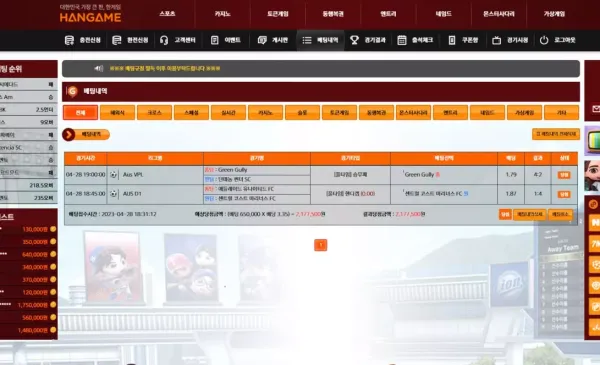
Task: Click the 배팅내역 전체삭제 button
Action: 556,134
